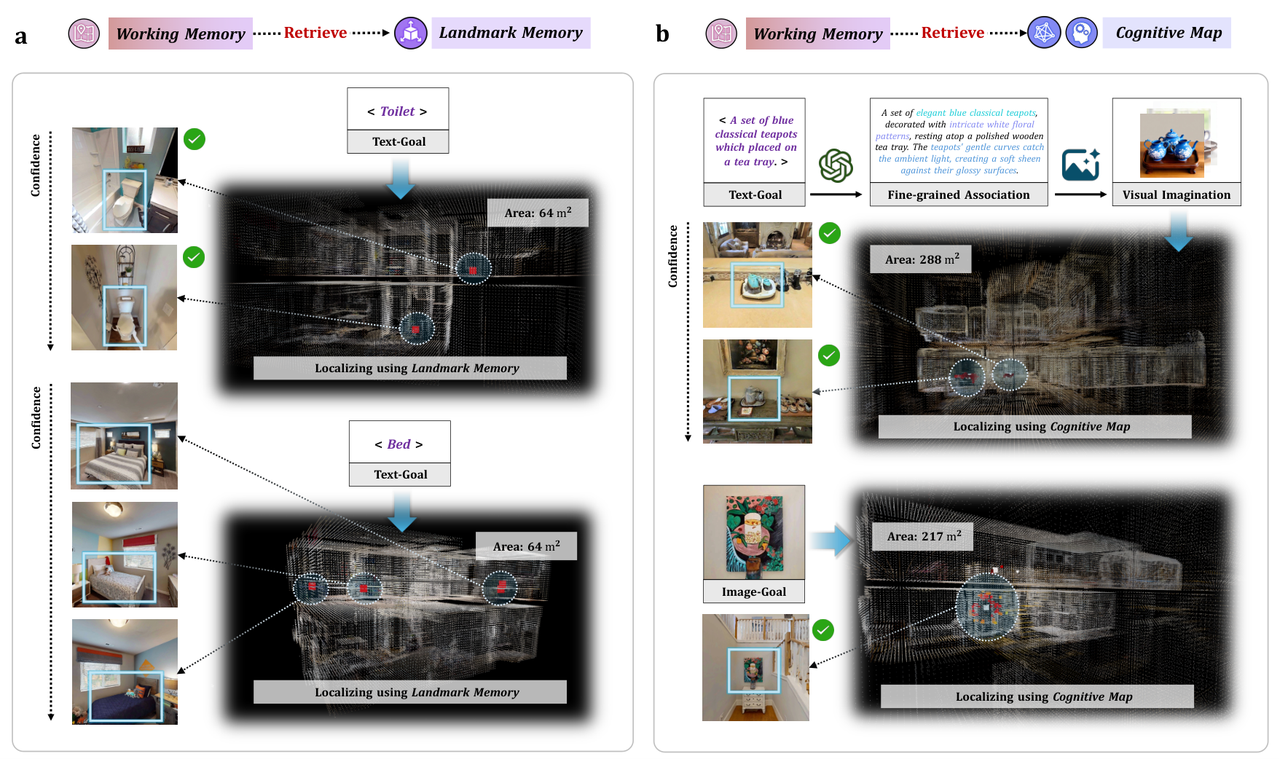This screenshot has width=1280, height=759.
Task: Click 'Localizing using Cognitive Map' under teapot map
Action: 1035,426
